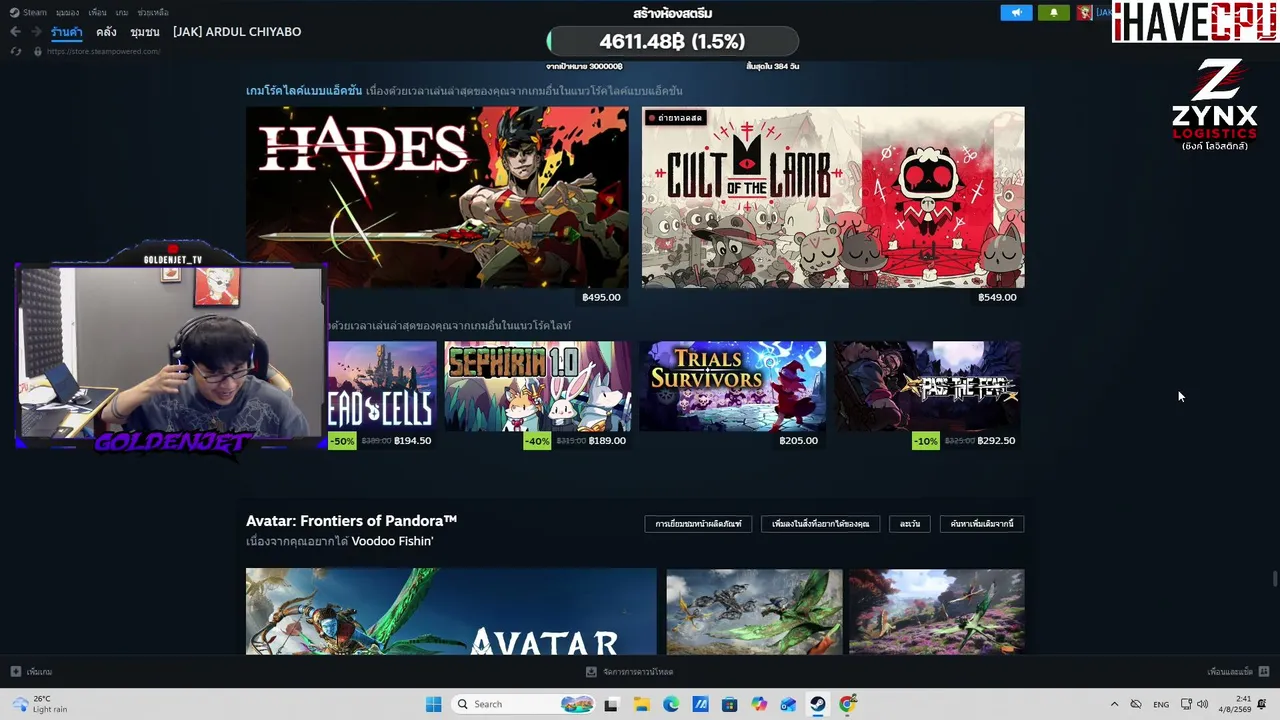
Task: Open the large Avatar main capsule image
Action: coord(451,611)
